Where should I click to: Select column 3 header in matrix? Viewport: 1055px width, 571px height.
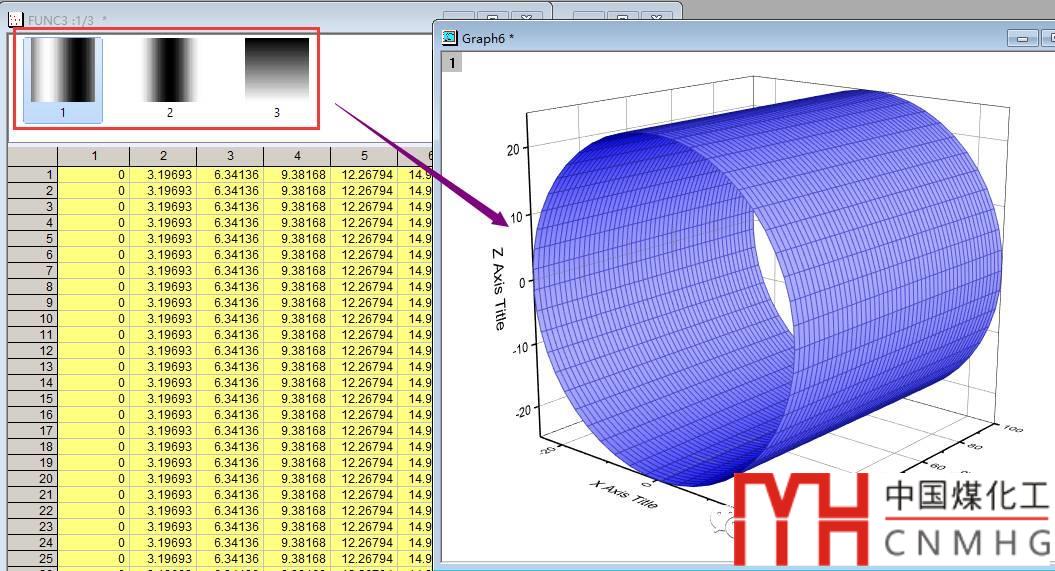(230, 156)
